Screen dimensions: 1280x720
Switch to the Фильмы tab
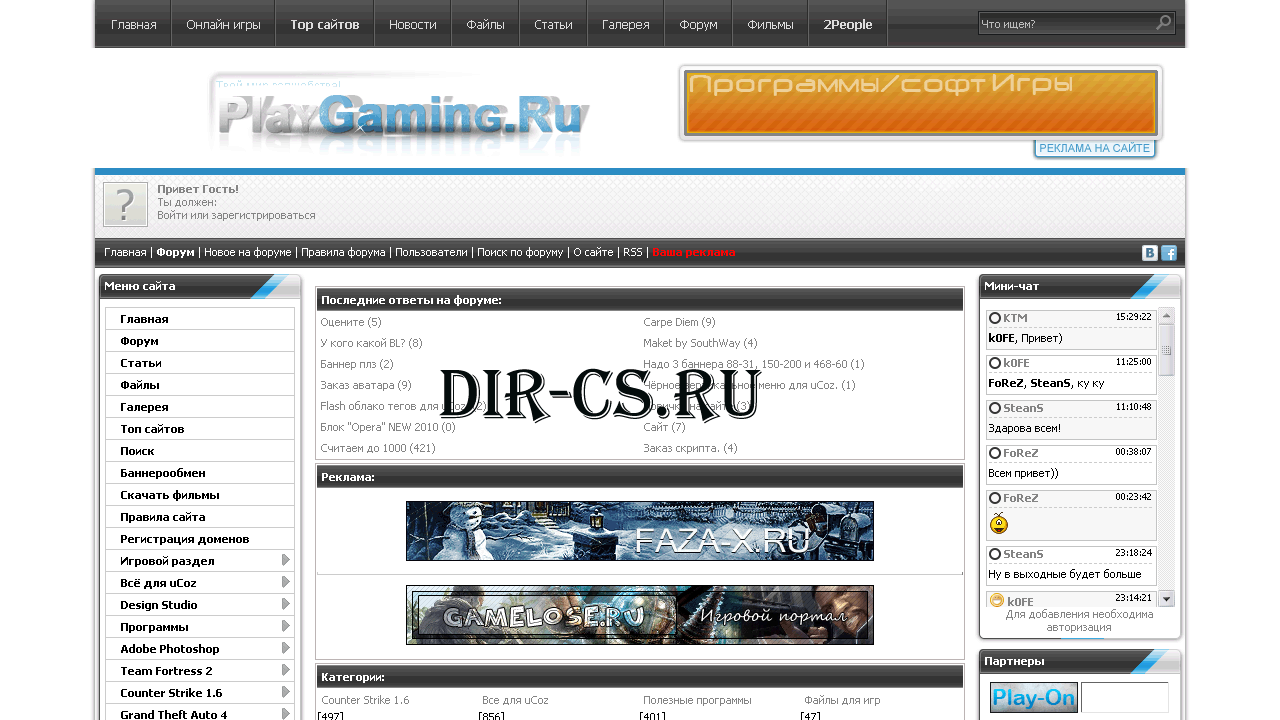point(769,24)
